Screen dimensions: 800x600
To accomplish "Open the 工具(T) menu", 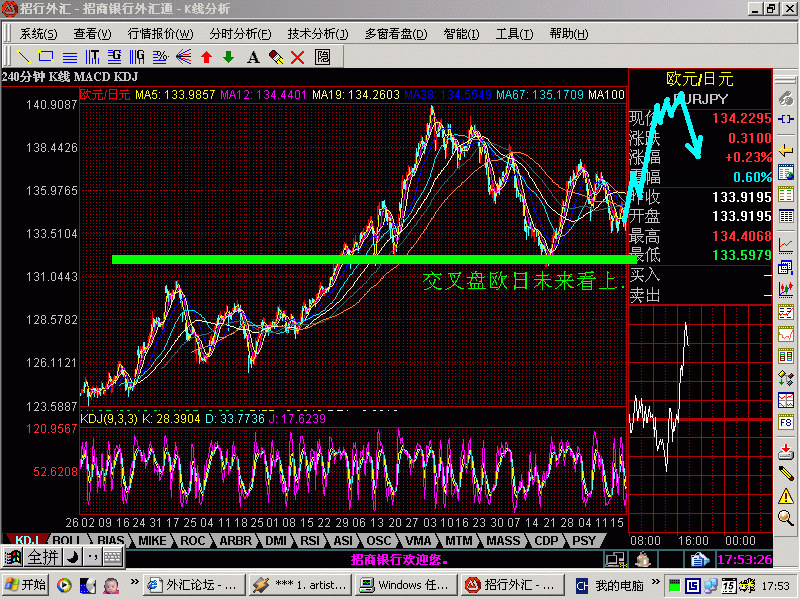I will [514, 34].
